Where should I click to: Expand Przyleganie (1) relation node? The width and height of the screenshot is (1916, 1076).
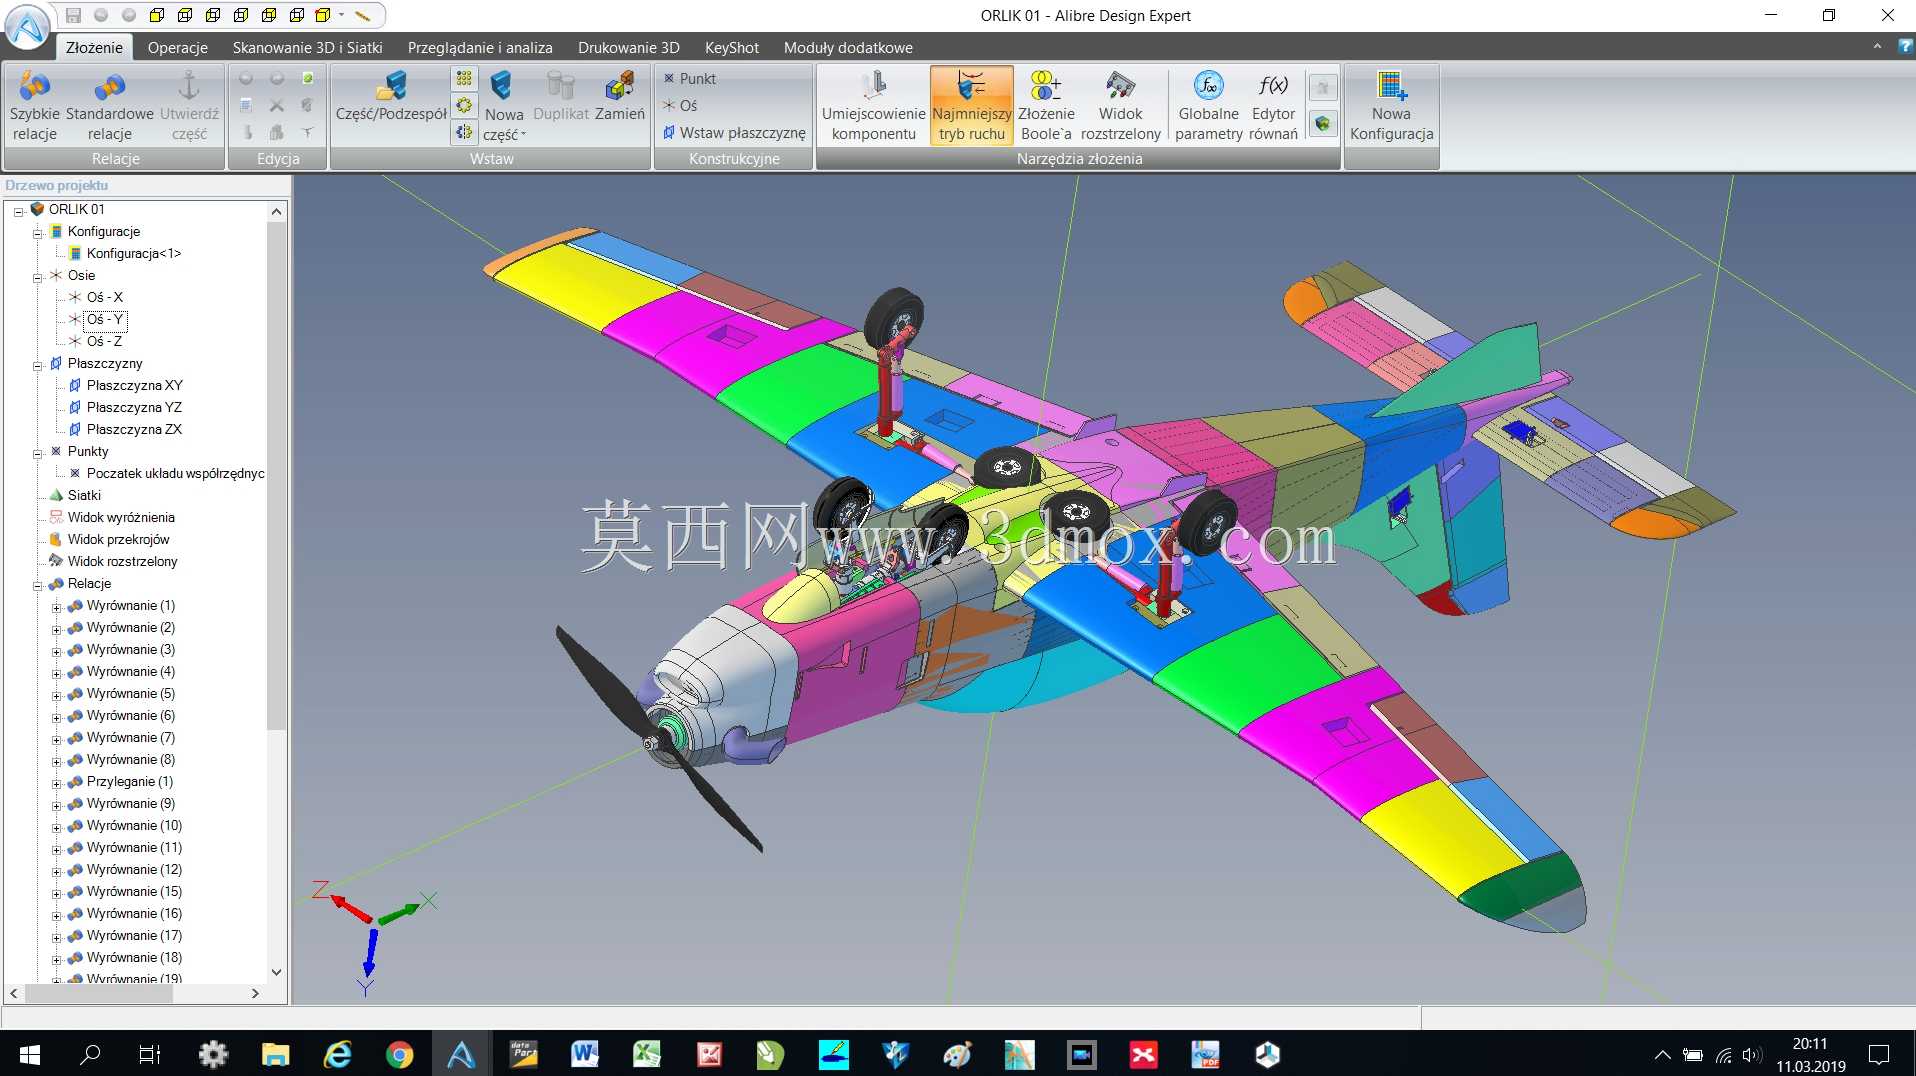56,782
